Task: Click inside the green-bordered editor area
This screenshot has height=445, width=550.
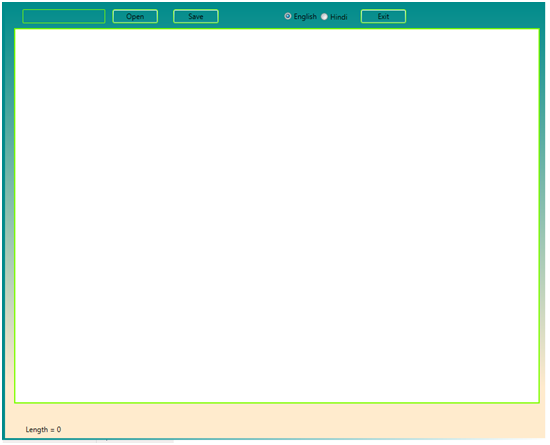Action: 277,216
